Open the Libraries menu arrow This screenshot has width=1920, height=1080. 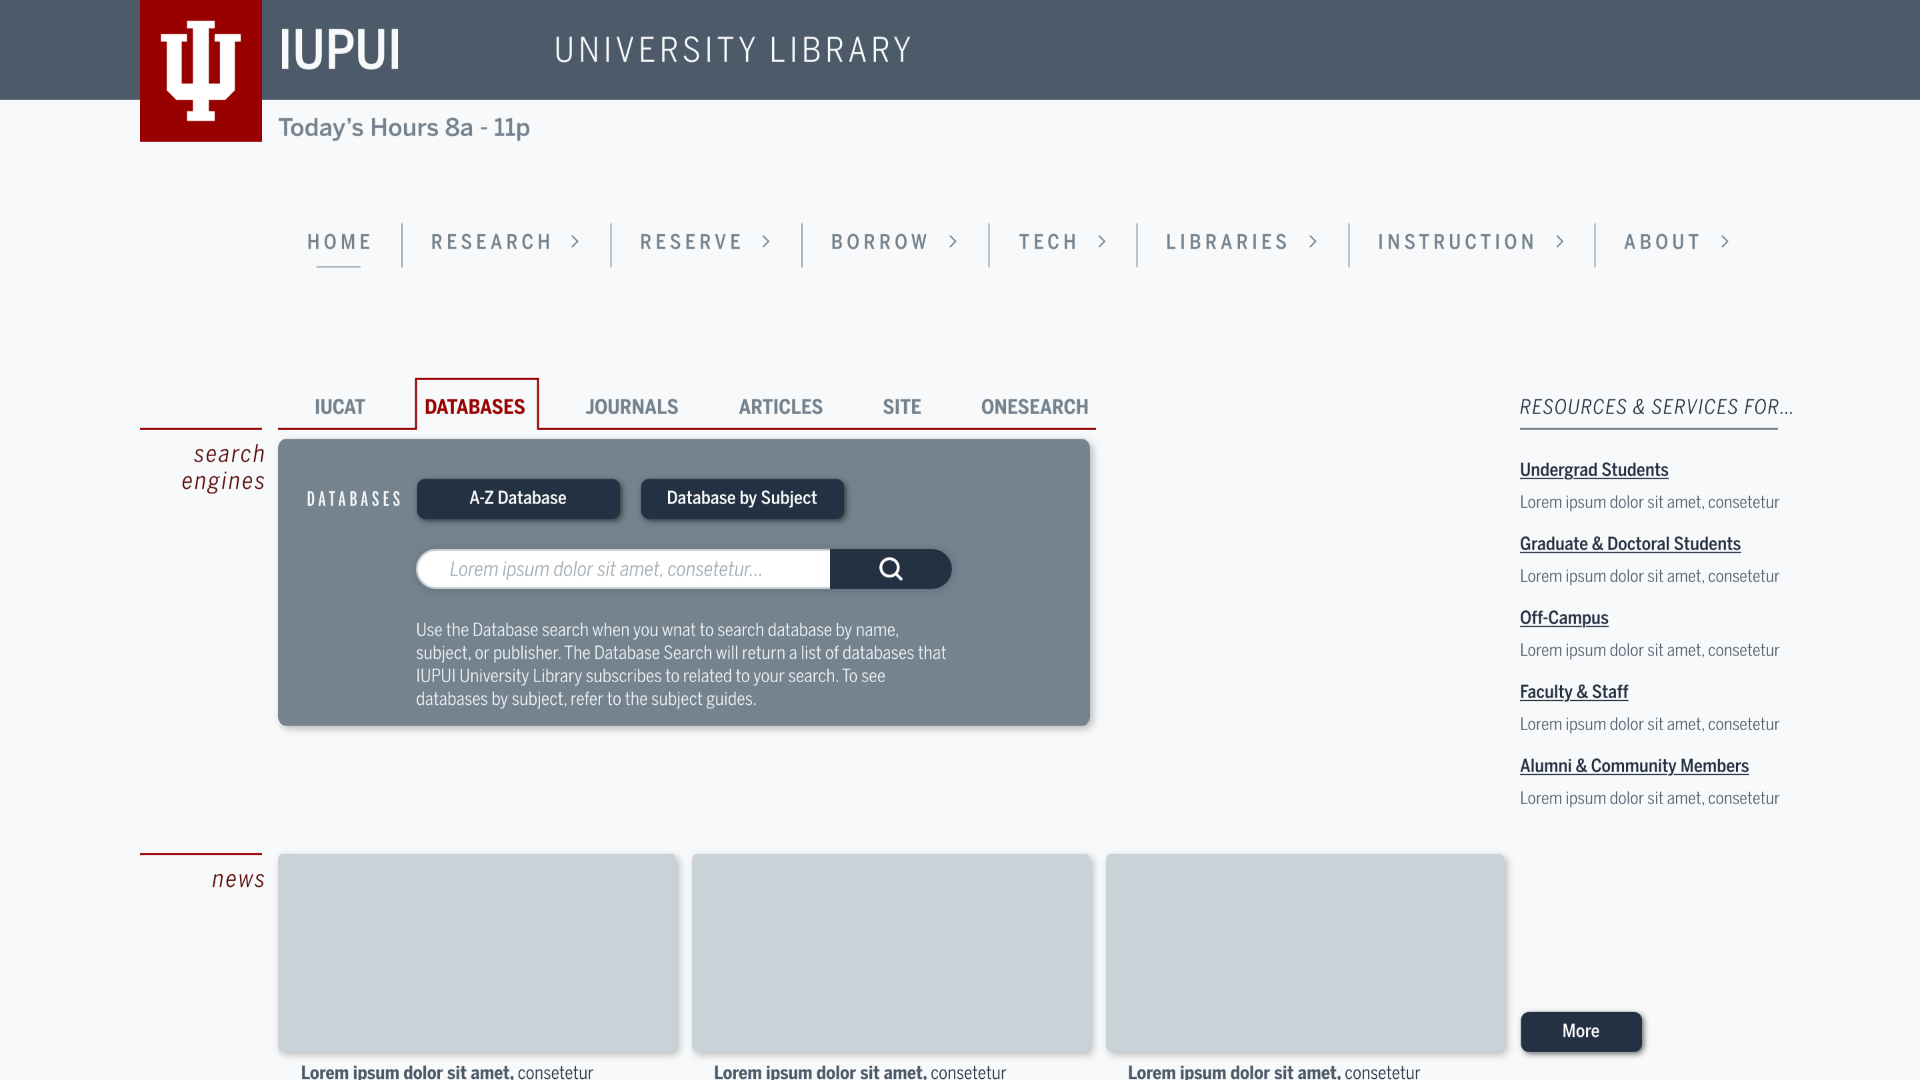tap(1314, 242)
